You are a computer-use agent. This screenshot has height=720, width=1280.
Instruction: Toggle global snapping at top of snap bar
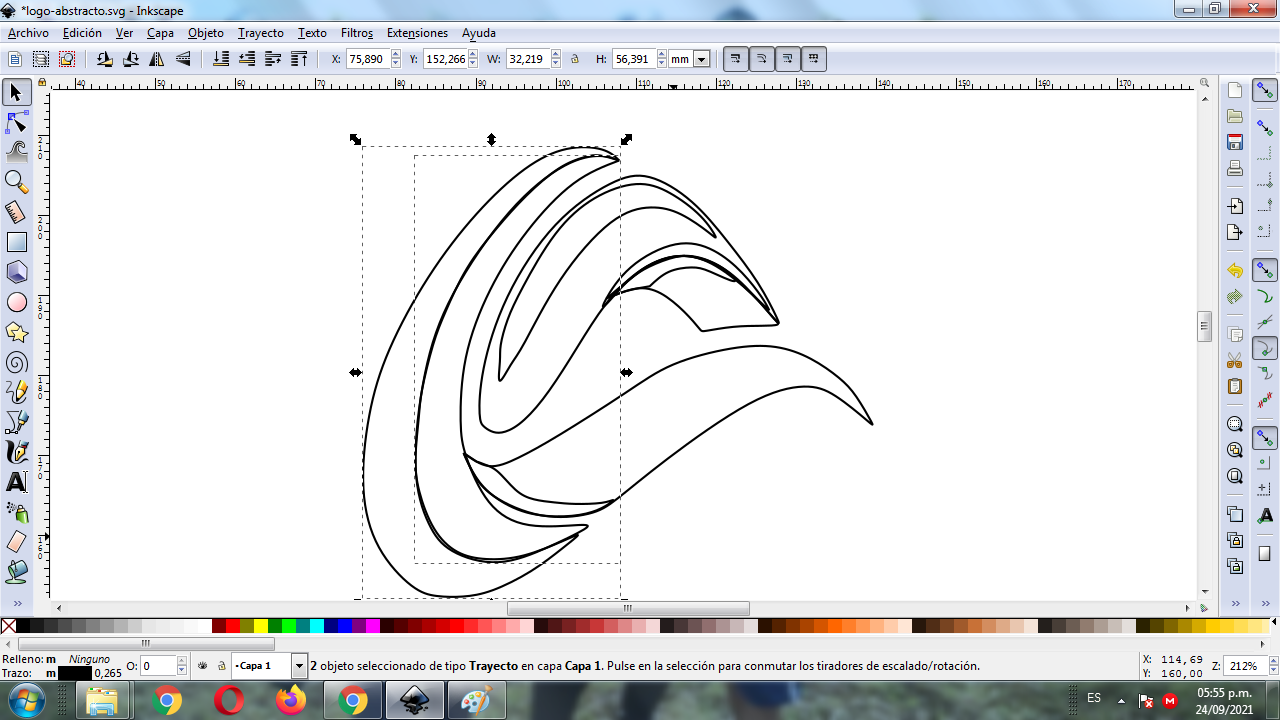(1265, 91)
